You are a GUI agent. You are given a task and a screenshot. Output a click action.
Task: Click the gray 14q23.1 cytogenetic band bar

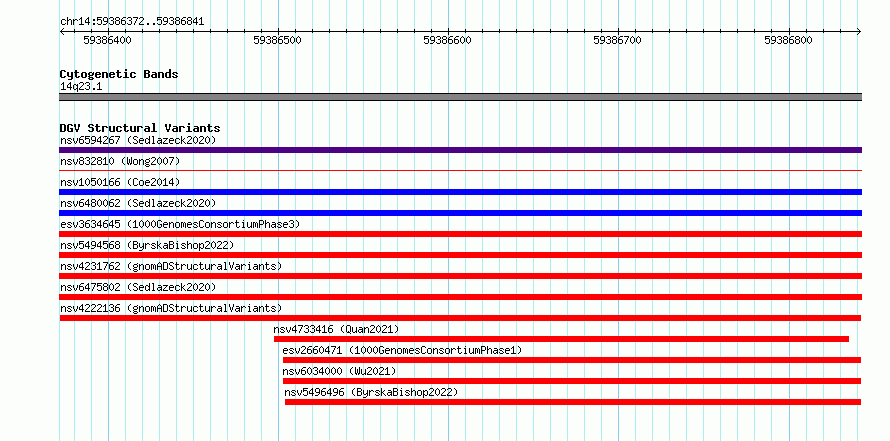pos(460,97)
